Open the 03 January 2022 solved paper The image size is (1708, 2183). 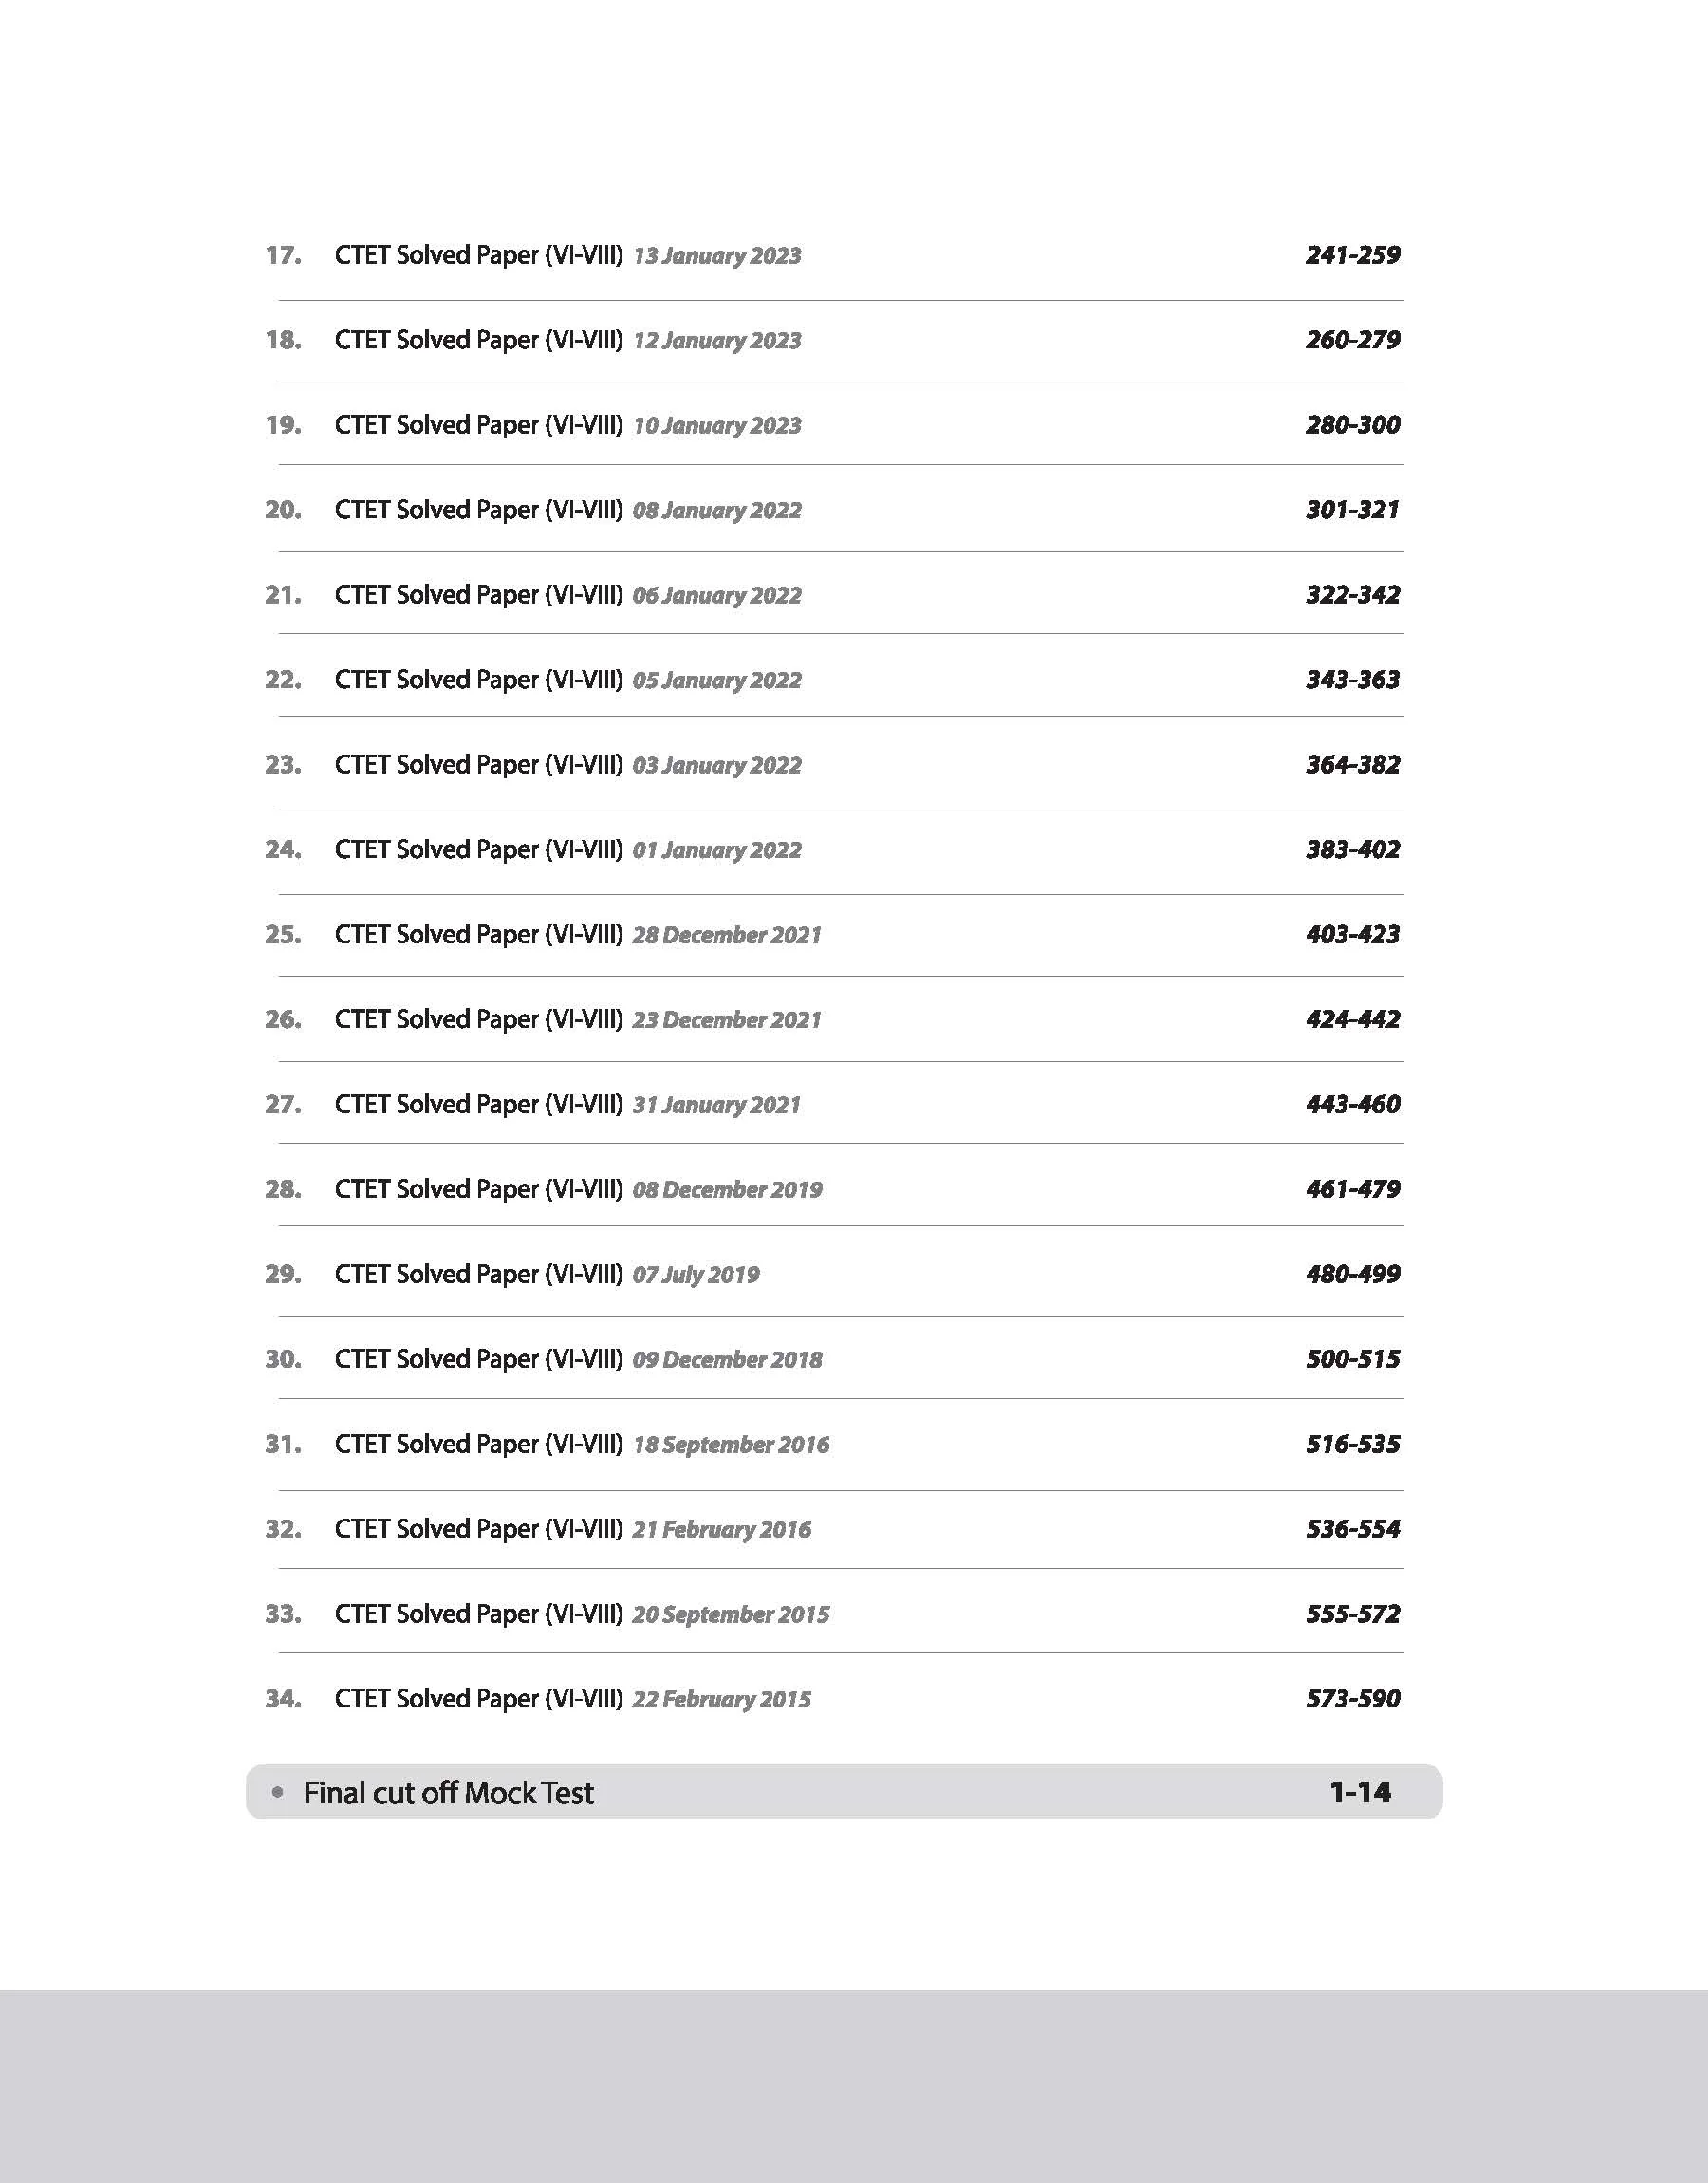click(567, 766)
